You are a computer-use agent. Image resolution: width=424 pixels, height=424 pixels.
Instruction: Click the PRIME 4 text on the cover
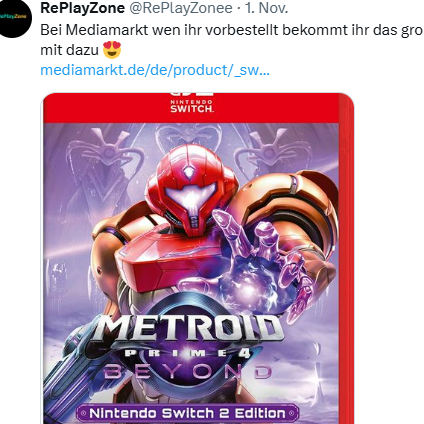(187, 353)
